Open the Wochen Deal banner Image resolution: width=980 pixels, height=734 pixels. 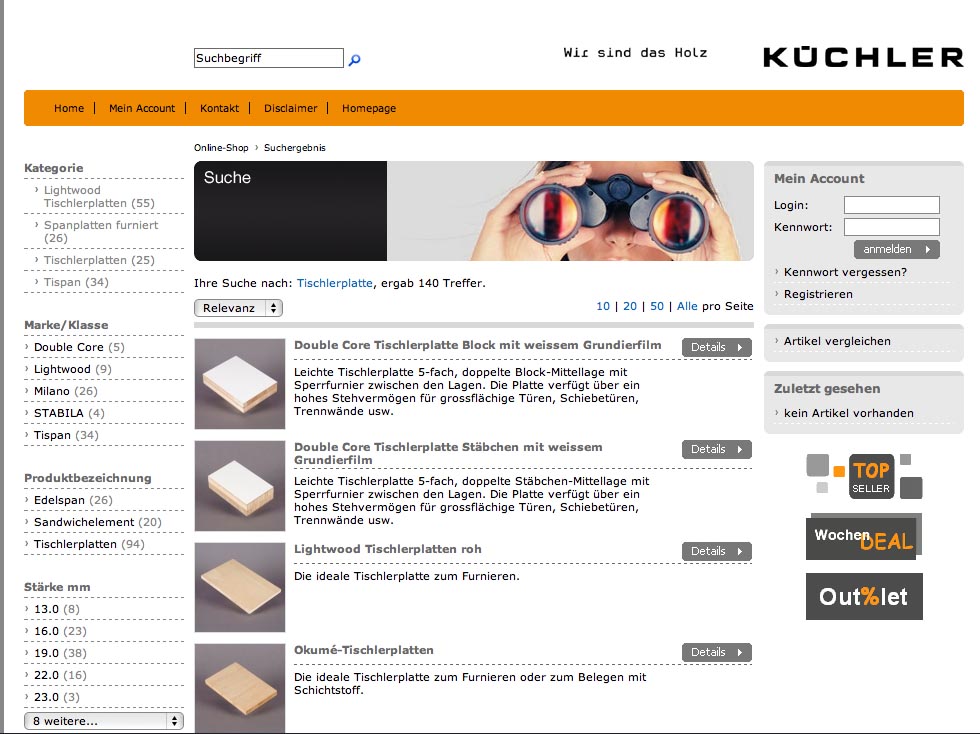tap(863, 538)
